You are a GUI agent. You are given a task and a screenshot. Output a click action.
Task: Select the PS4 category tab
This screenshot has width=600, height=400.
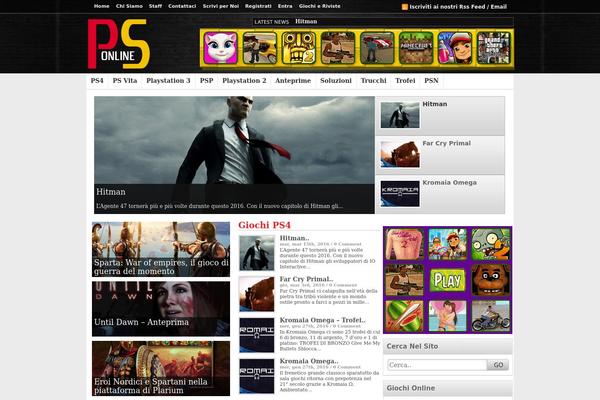pos(97,81)
